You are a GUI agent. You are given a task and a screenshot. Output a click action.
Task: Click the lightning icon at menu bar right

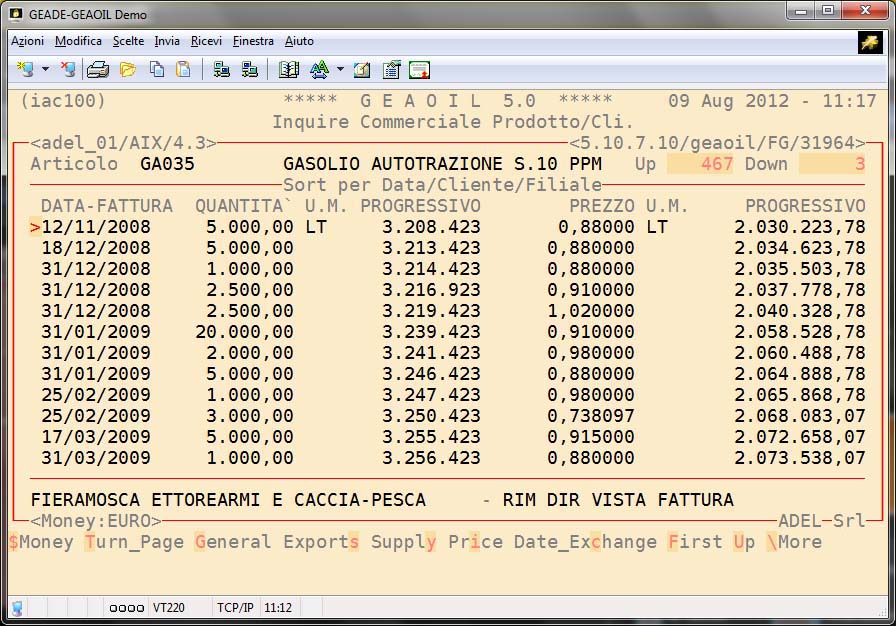coord(869,41)
